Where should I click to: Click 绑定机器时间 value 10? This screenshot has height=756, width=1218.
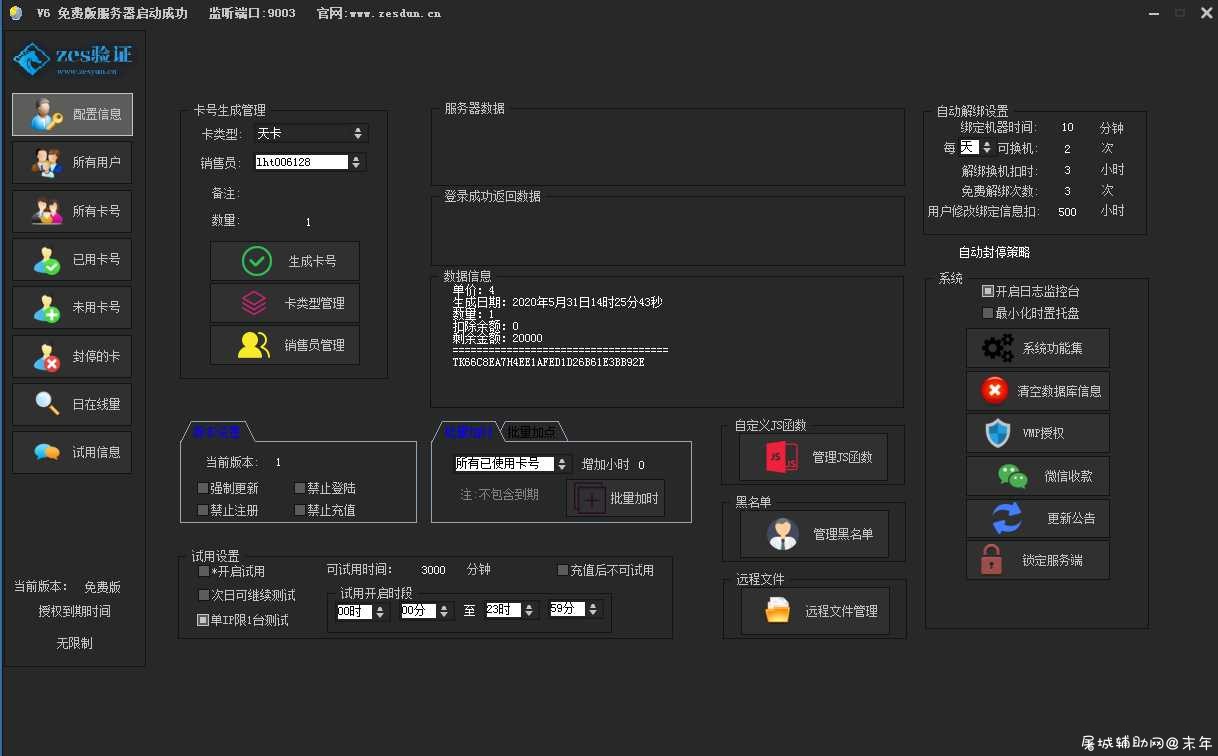click(1068, 128)
